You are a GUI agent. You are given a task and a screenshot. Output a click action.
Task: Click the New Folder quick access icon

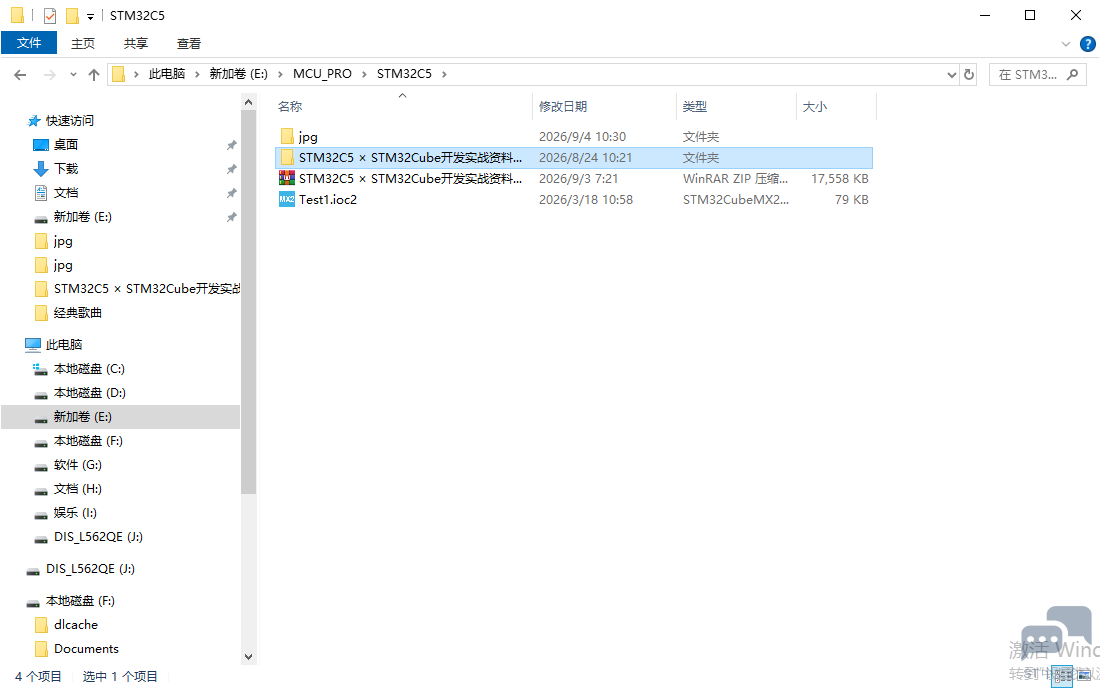pyautogui.click(x=72, y=15)
